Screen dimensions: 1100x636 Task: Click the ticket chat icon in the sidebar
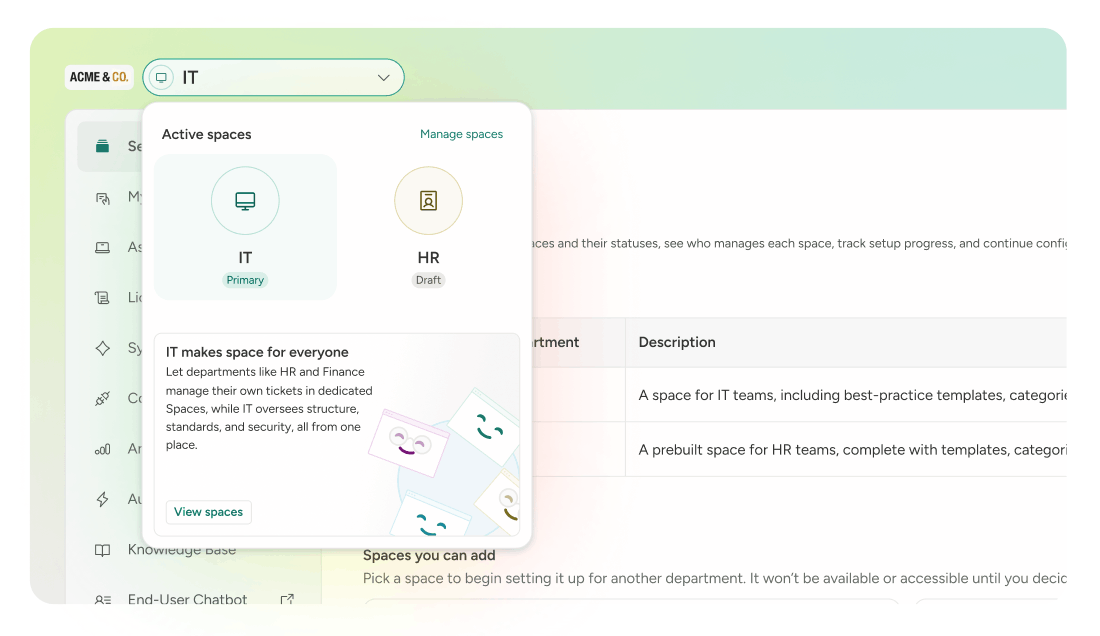click(x=102, y=198)
